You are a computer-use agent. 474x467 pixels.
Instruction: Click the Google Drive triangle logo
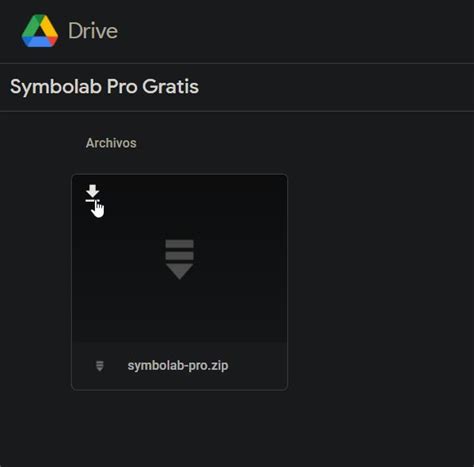pos(40,31)
